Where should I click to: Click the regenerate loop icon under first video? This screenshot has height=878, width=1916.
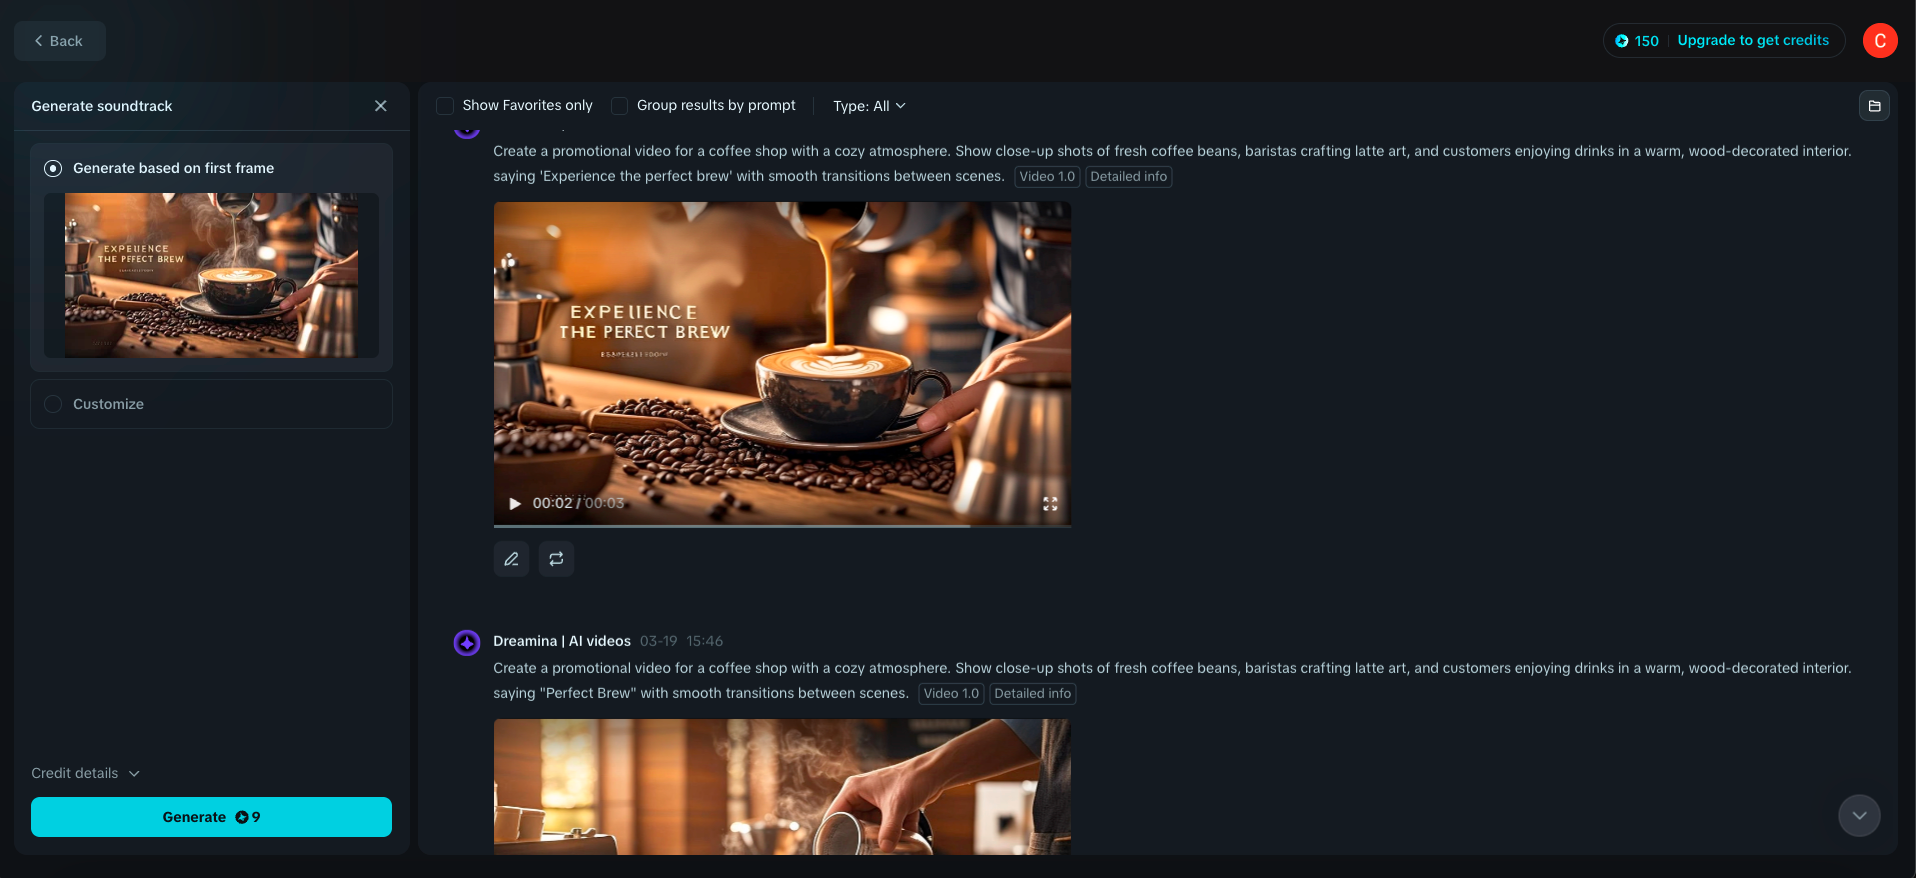click(x=556, y=559)
